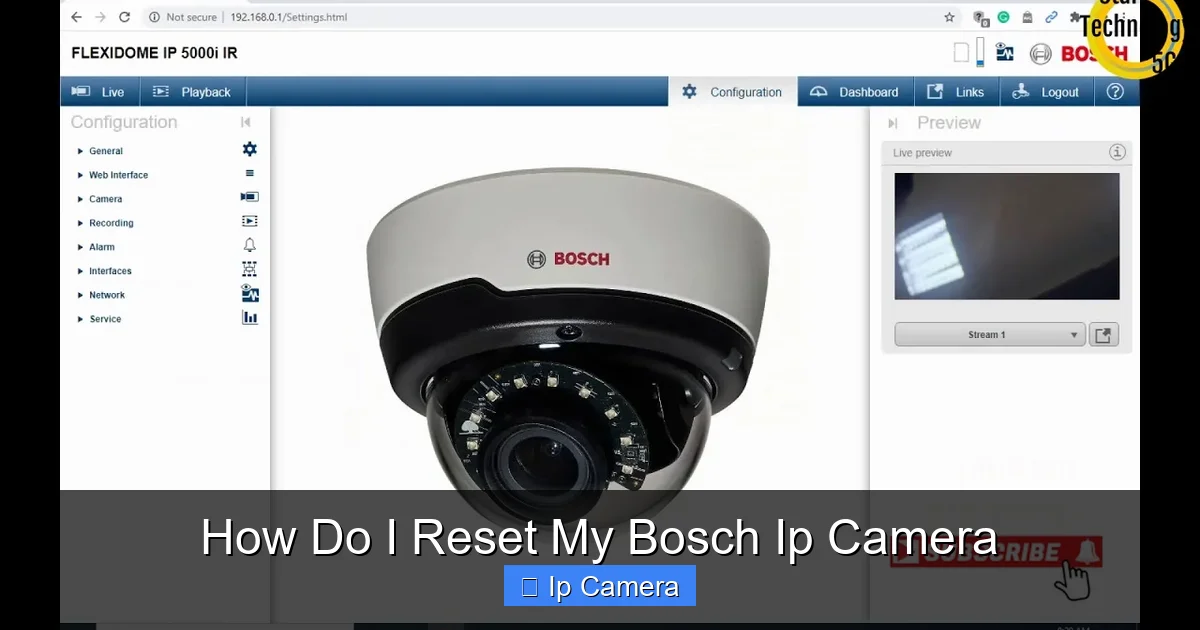Screen dimensions: 1200x630
Task: Open the Not secure site info
Action: point(182,17)
